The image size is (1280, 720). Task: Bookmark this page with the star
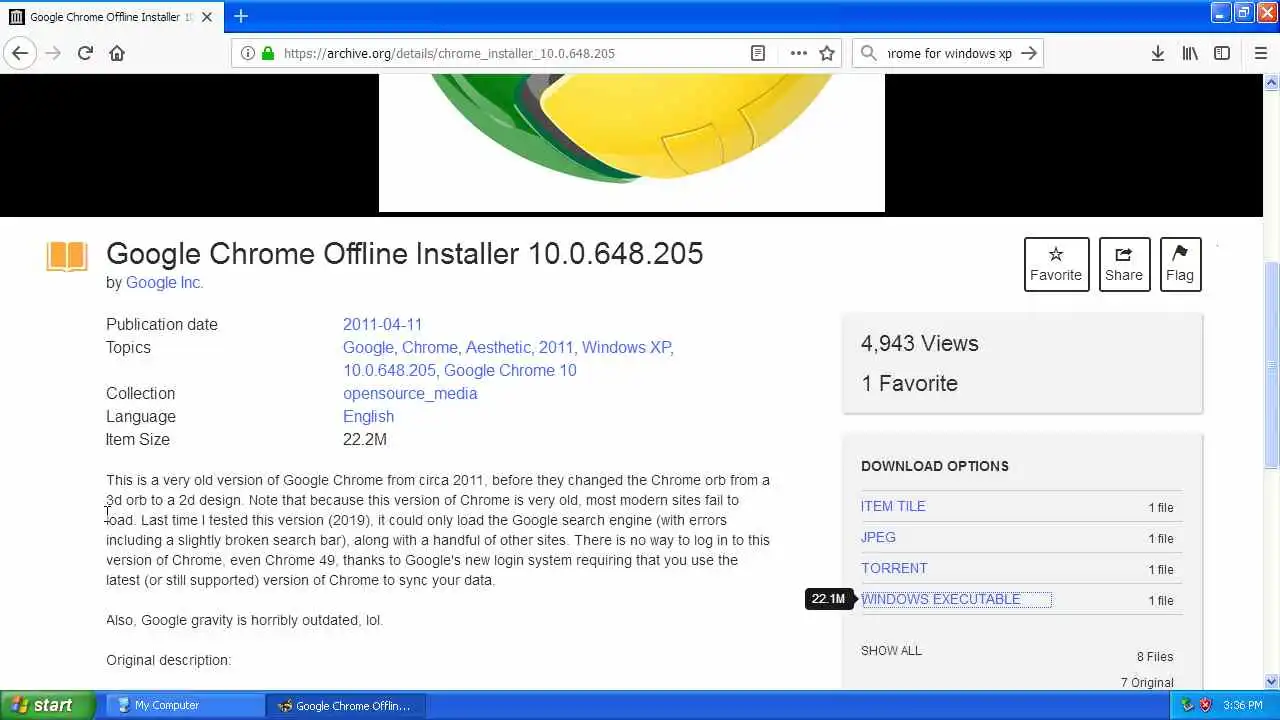[827, 53]
